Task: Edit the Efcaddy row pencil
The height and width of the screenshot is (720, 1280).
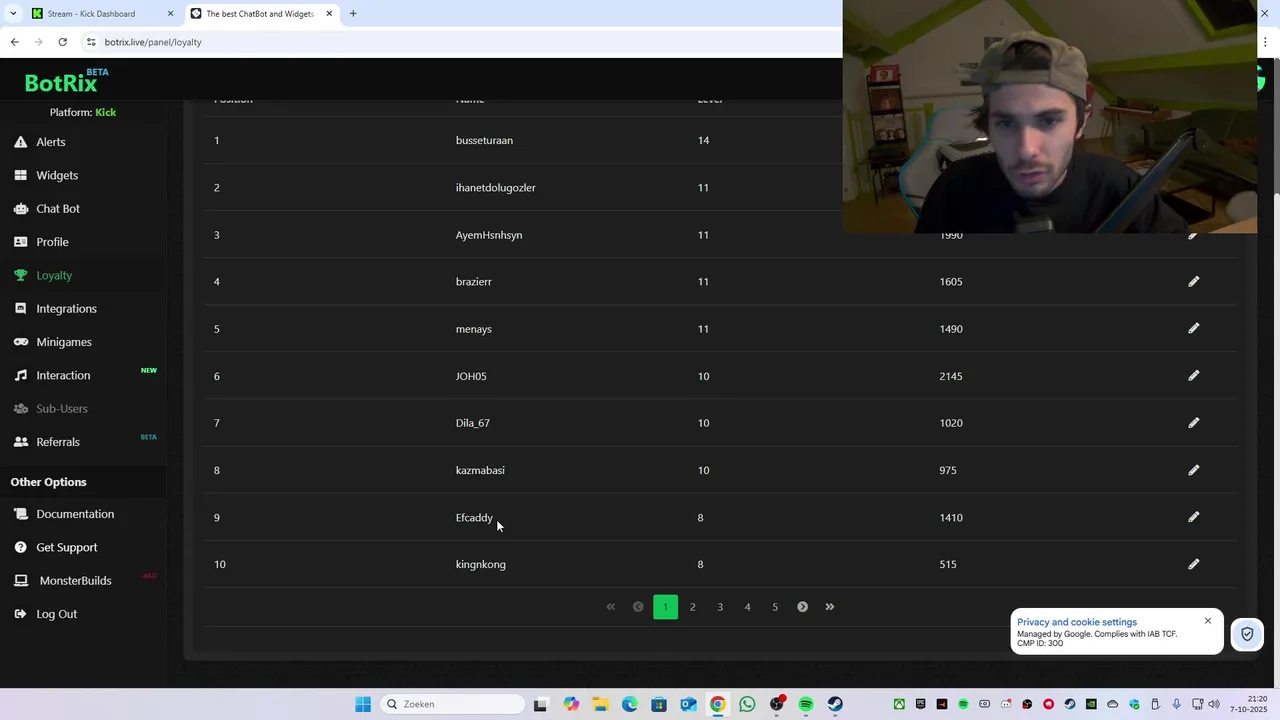Action: tap(1193, 517)
